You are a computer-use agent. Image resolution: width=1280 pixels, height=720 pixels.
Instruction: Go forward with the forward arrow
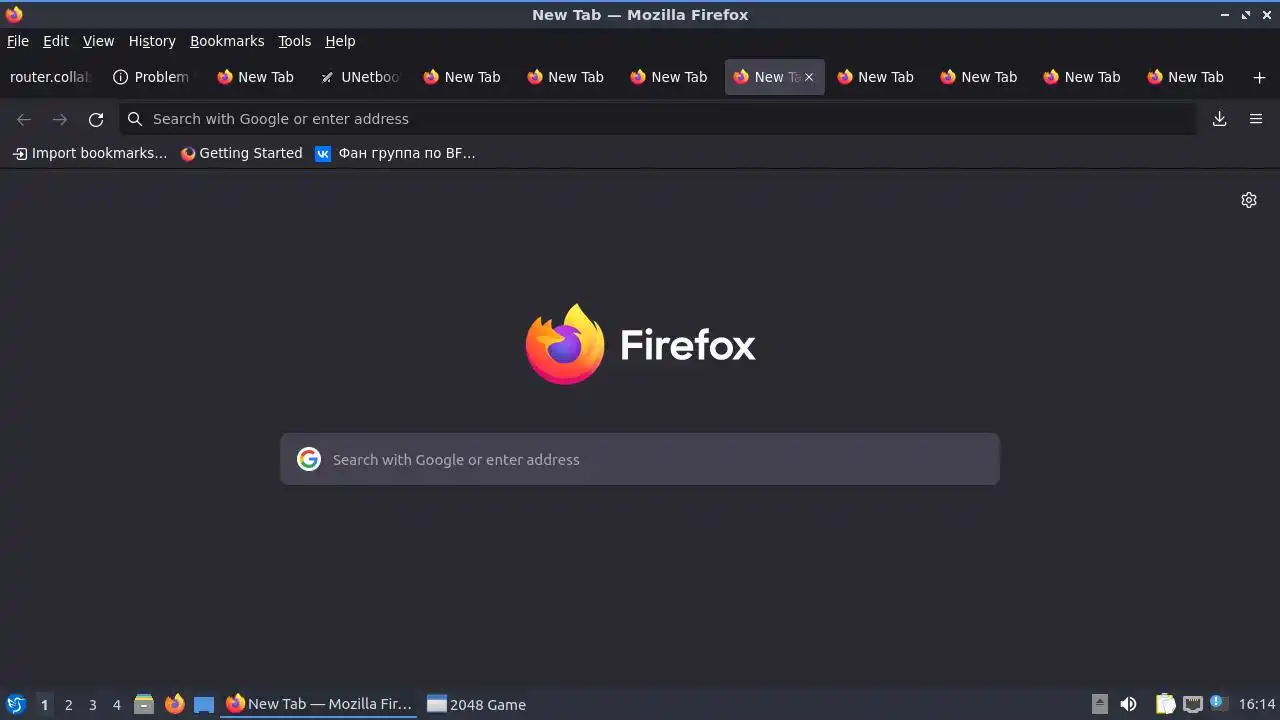[x=60, y=119]
